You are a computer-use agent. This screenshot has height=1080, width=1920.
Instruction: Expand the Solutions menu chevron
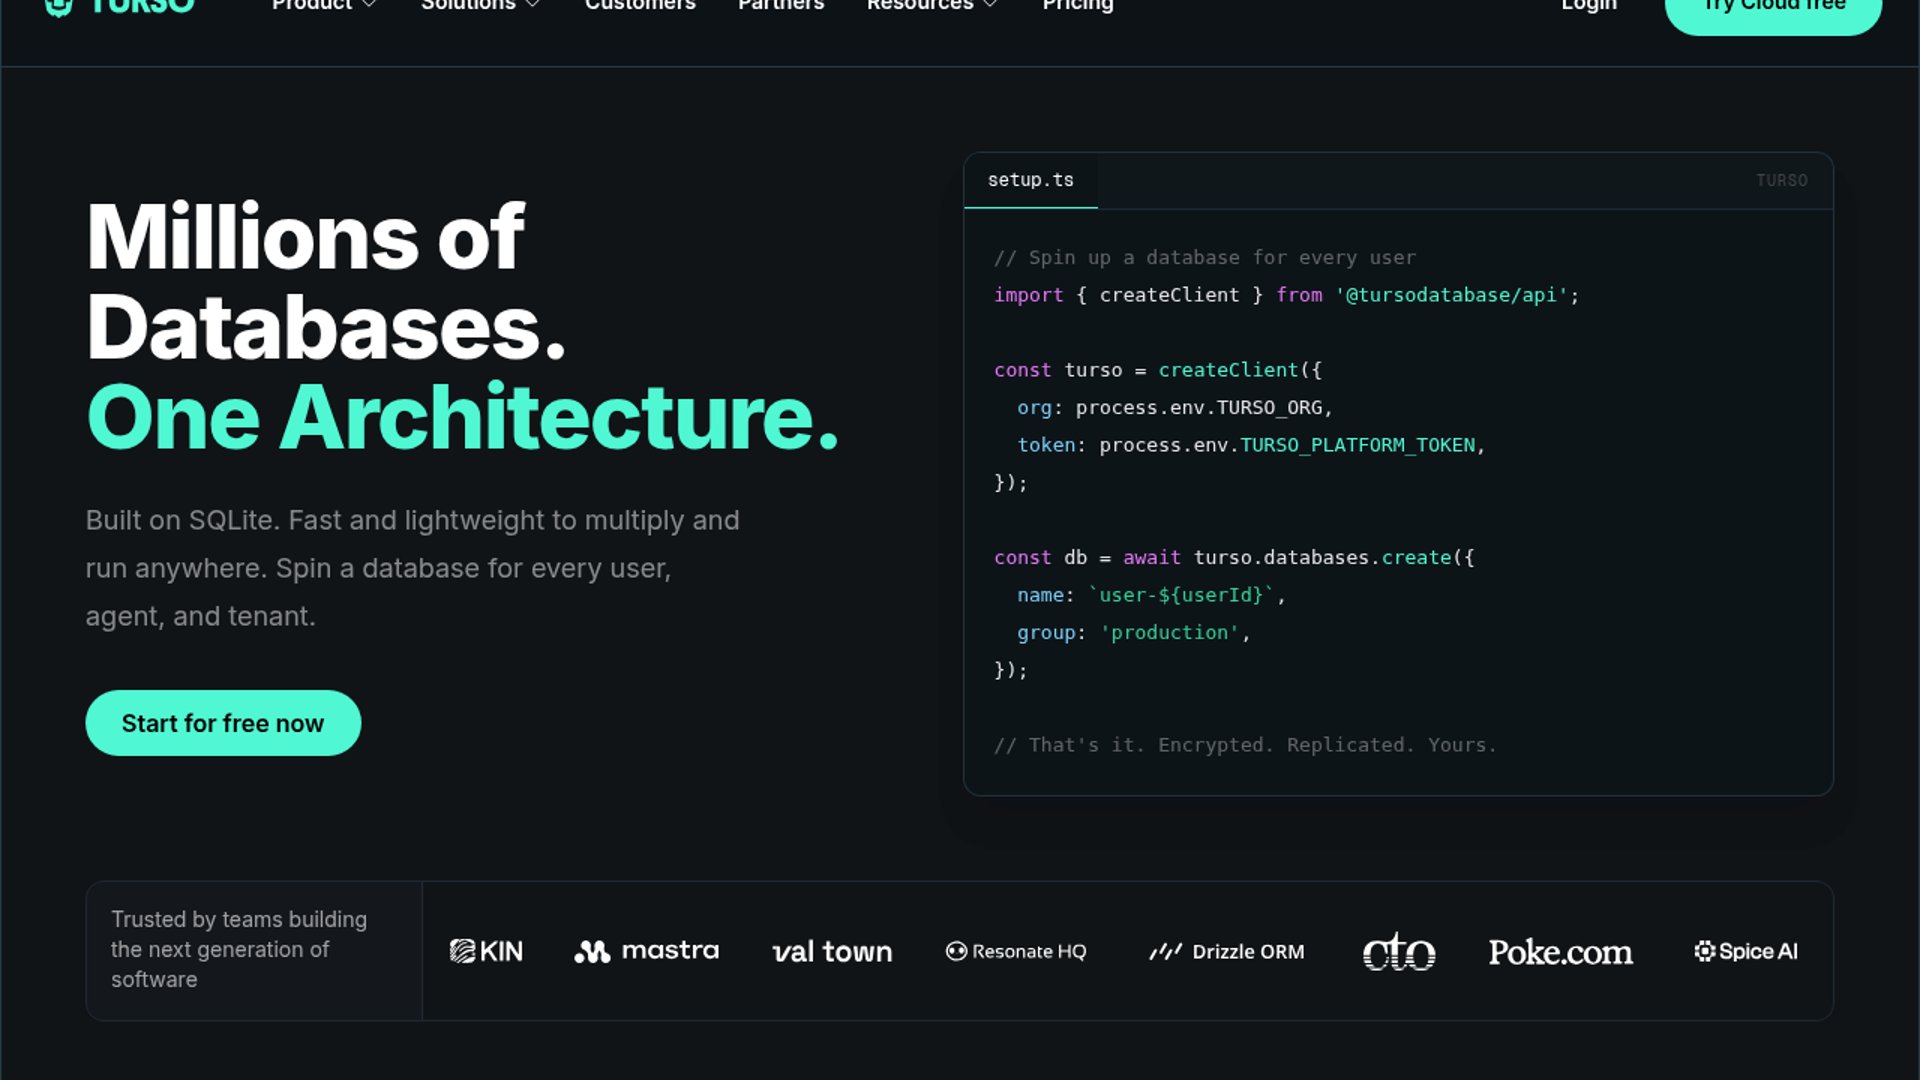[x=533, y=5]
